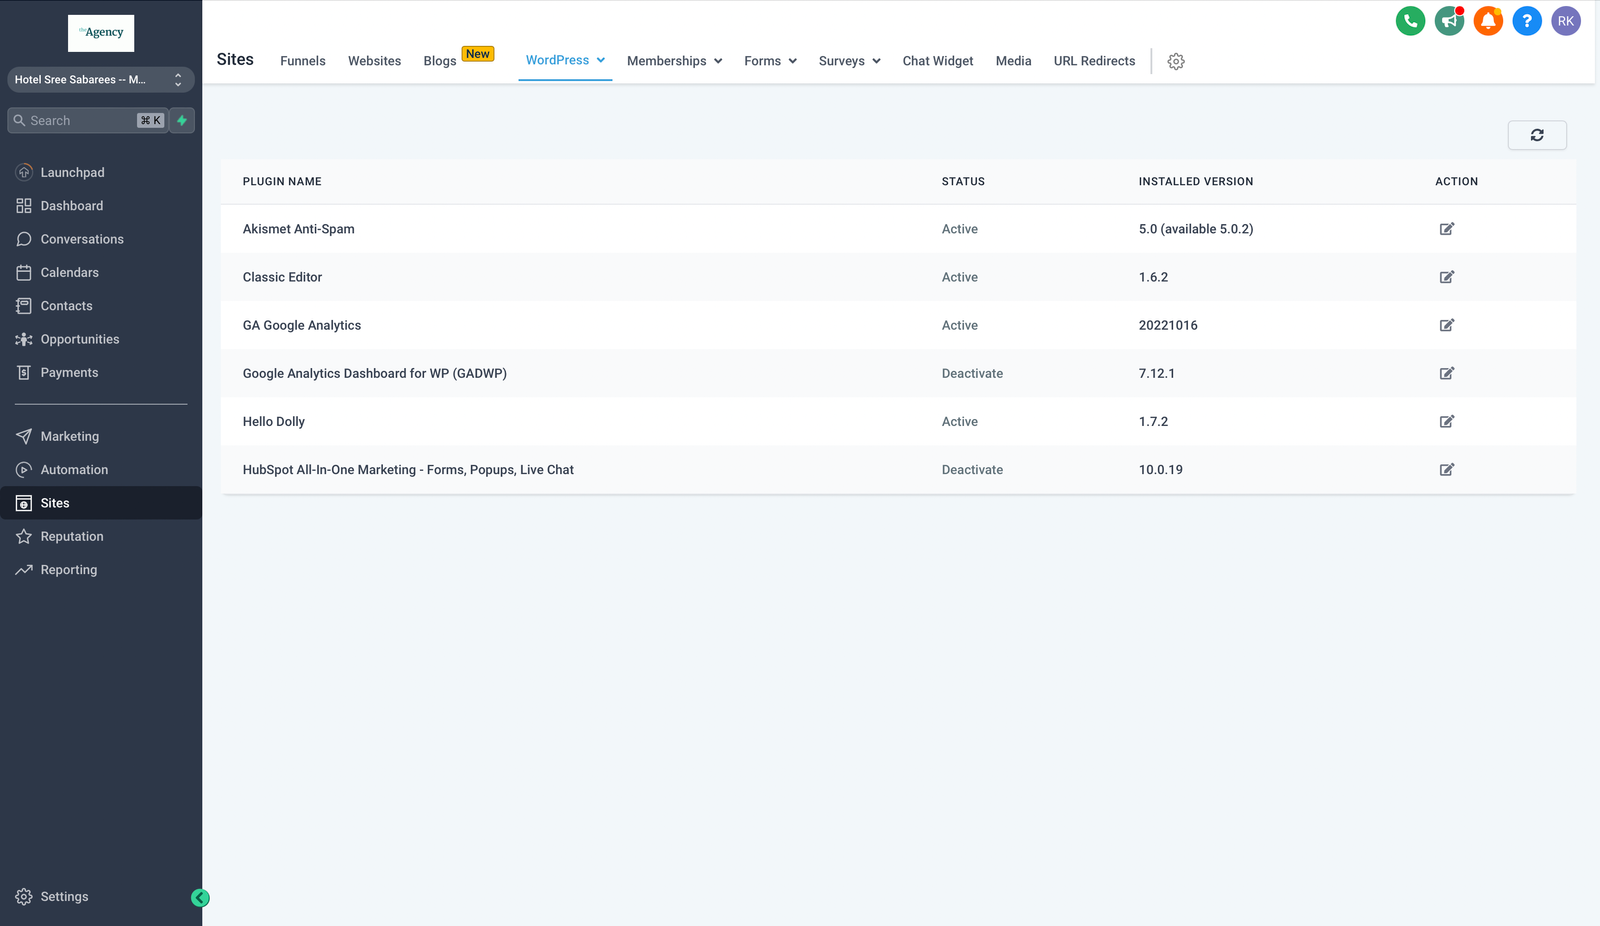Switch to the Funnels tab
1600x926 pixels.
click(x=302, y=61)
